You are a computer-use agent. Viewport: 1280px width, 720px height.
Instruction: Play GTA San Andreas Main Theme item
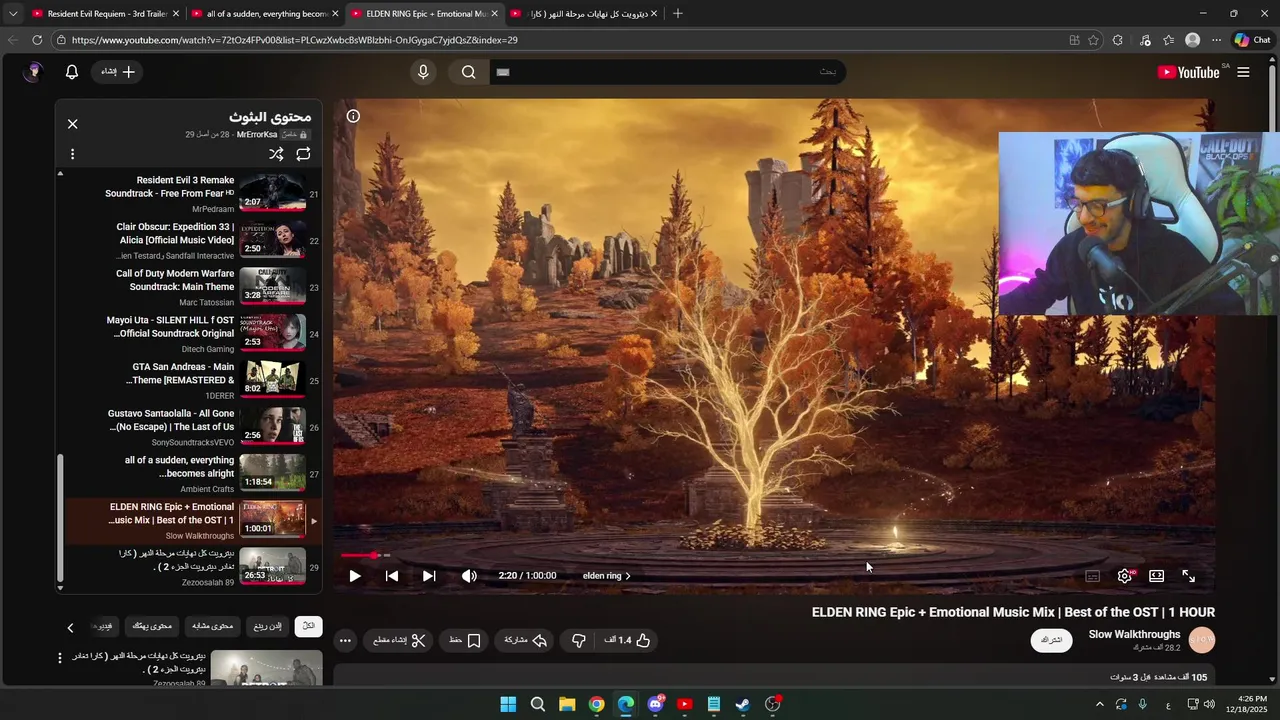pyautogui.click(x=189, y=381)
